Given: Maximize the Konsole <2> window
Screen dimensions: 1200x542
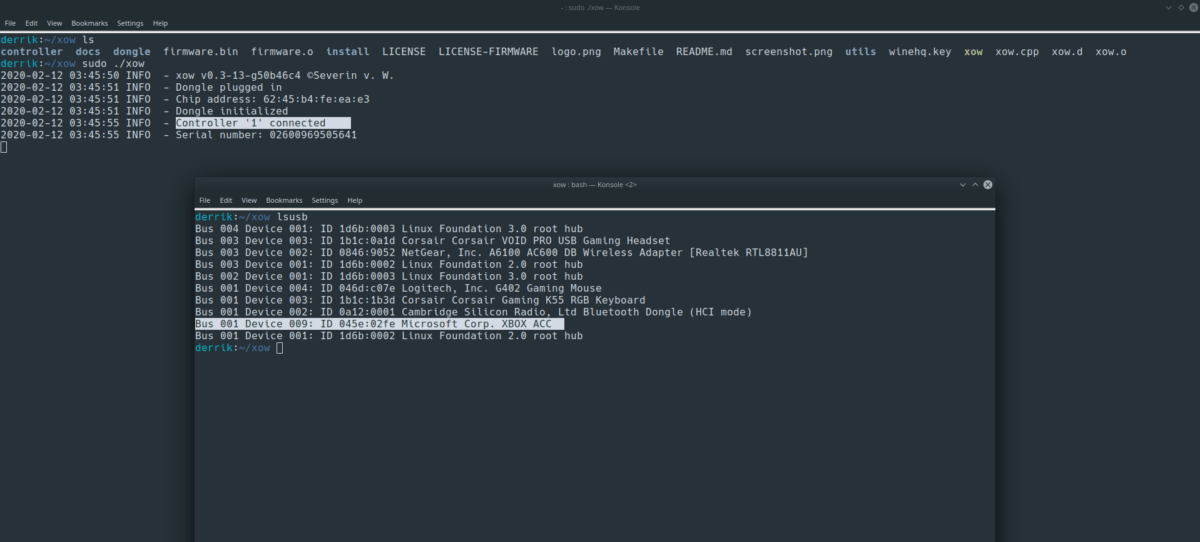Looking at the screenshot, I should click(975, 185).
